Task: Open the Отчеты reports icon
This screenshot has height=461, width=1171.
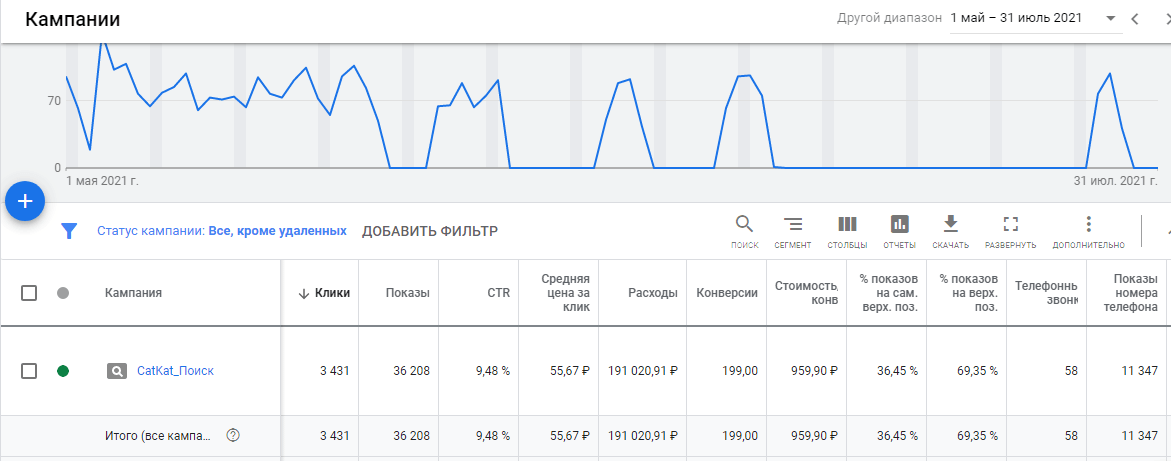Action: (900, 225)
